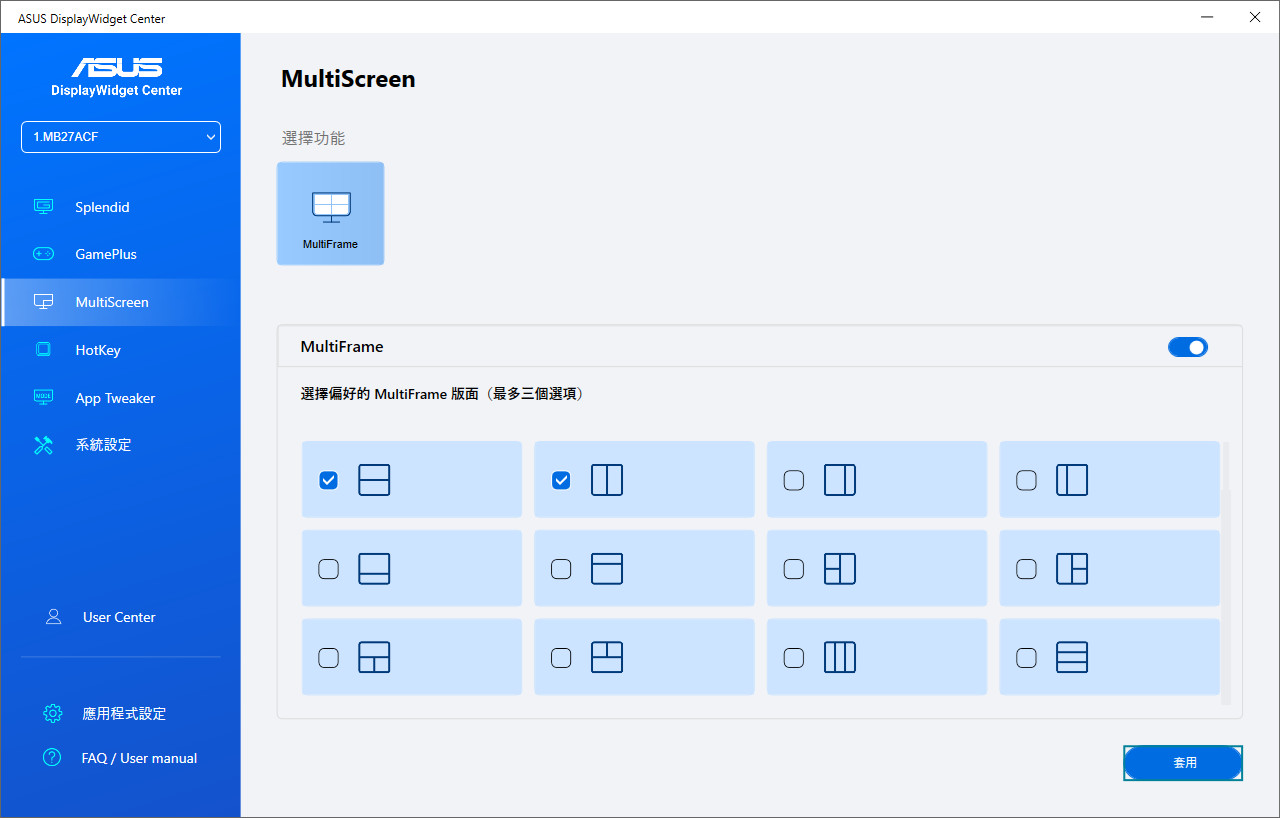Click the top-bottom equal split layout icon
Screen dimensions: 1280x818
point(374,480)
